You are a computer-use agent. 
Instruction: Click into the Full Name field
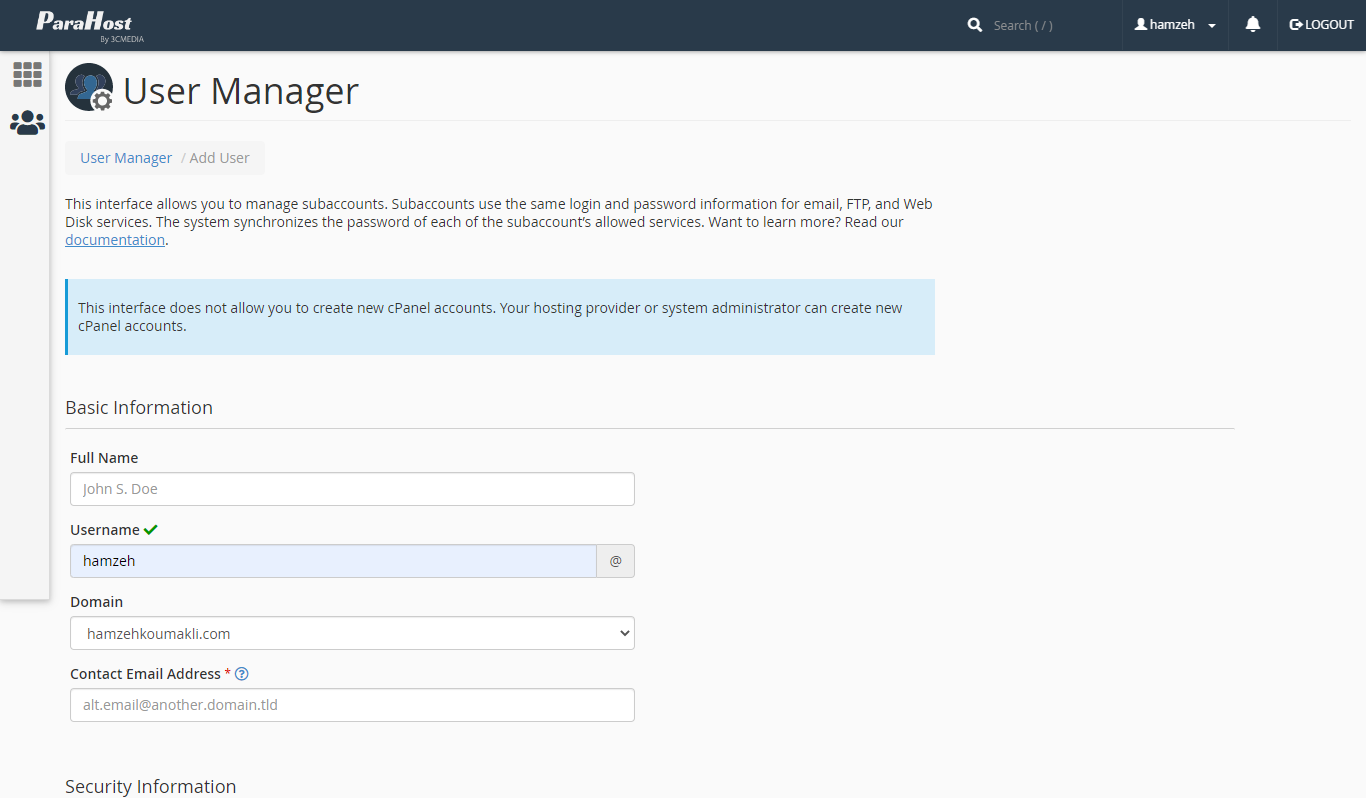[352, 489]
